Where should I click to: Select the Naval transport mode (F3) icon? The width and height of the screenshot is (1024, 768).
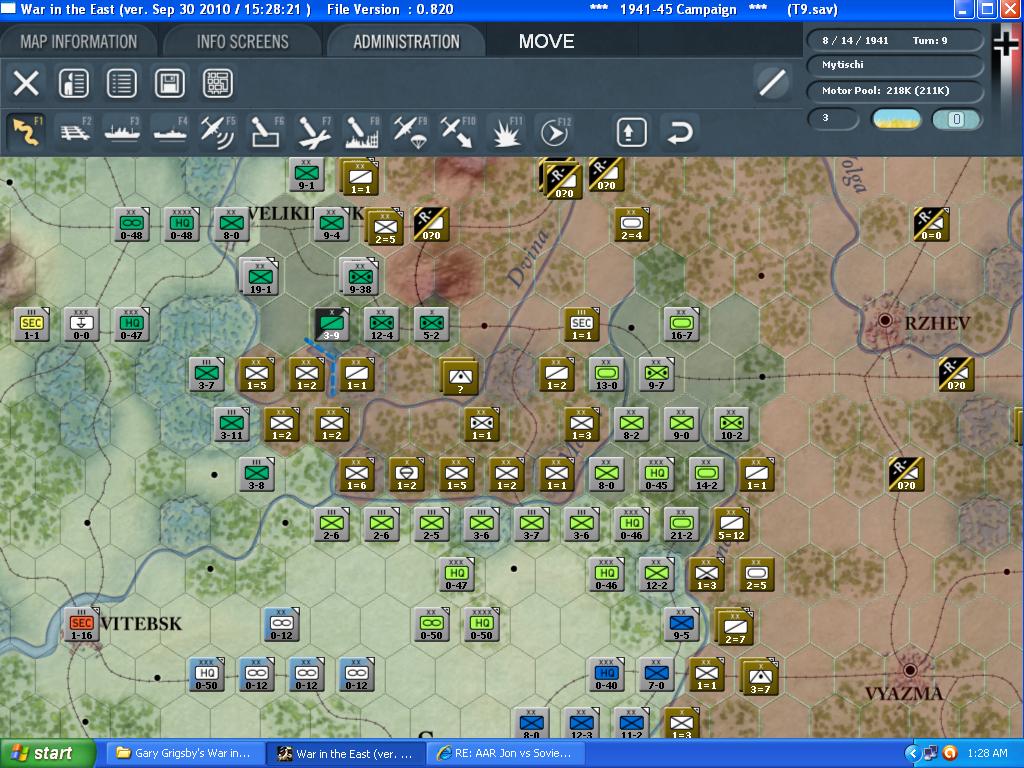click(122, 131)
